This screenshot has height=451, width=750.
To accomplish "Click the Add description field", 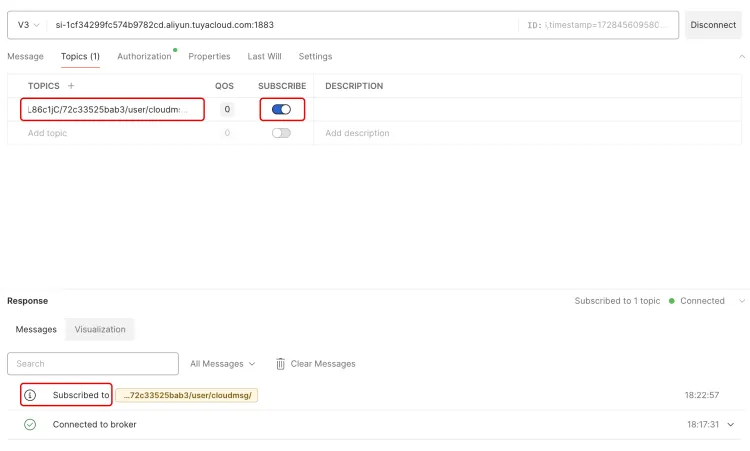I will (526, 133).
